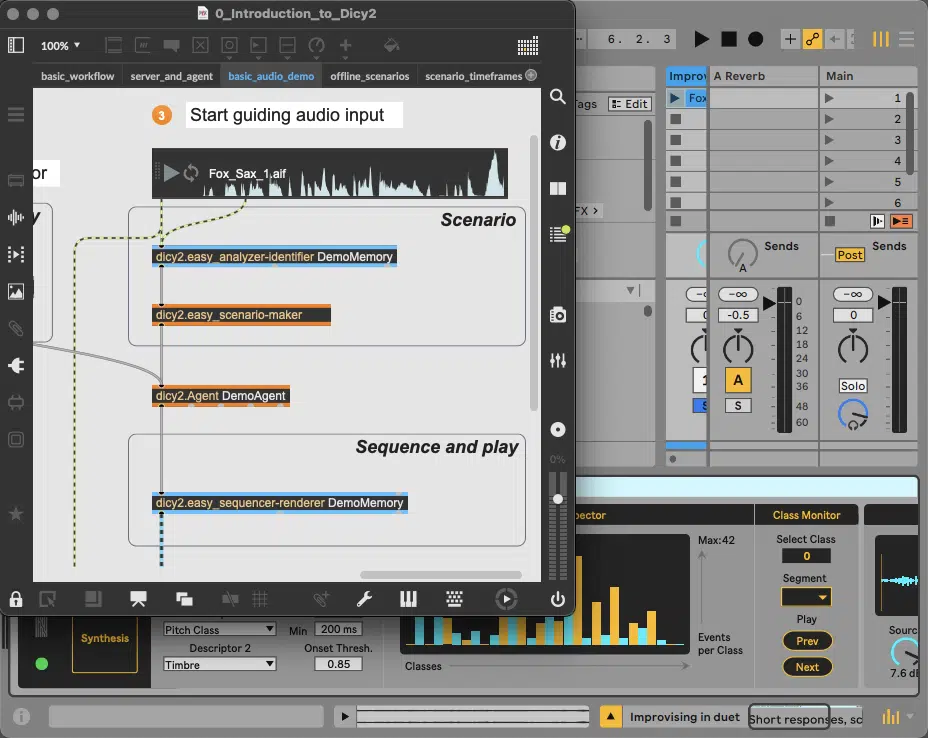Screen dimensions: 928x738
Task: Toggle the Post send button
Action: click(x=850, y=254)
